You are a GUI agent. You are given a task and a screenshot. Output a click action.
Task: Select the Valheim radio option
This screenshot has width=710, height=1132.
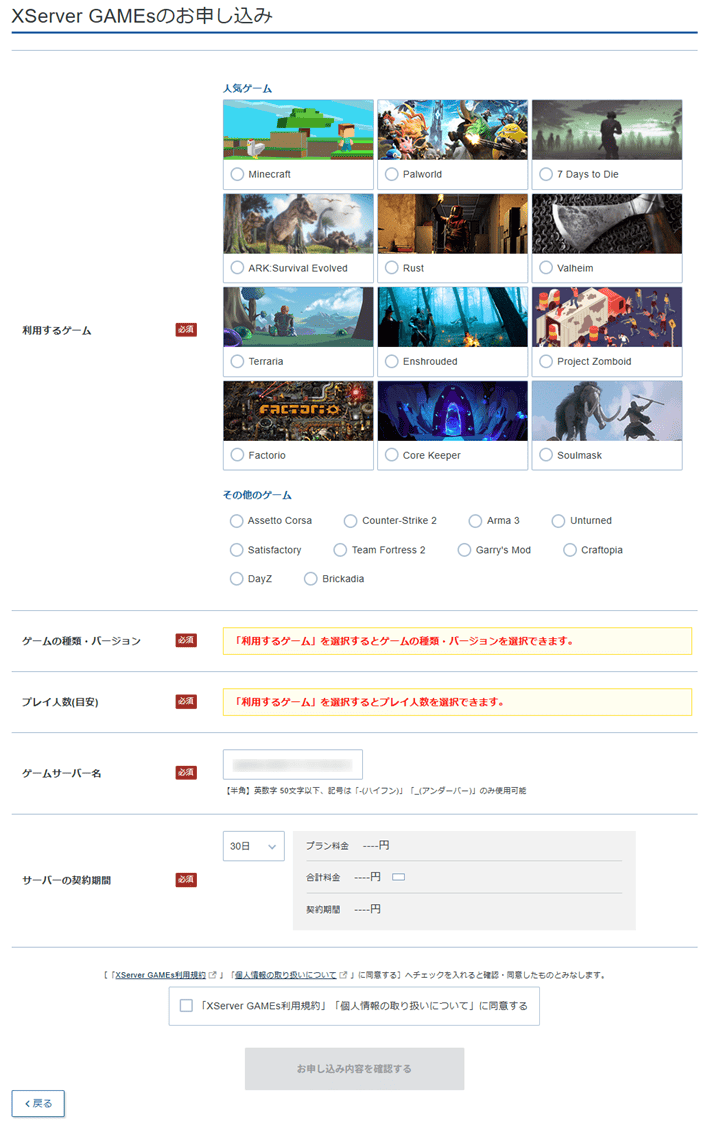click(546, 268)
